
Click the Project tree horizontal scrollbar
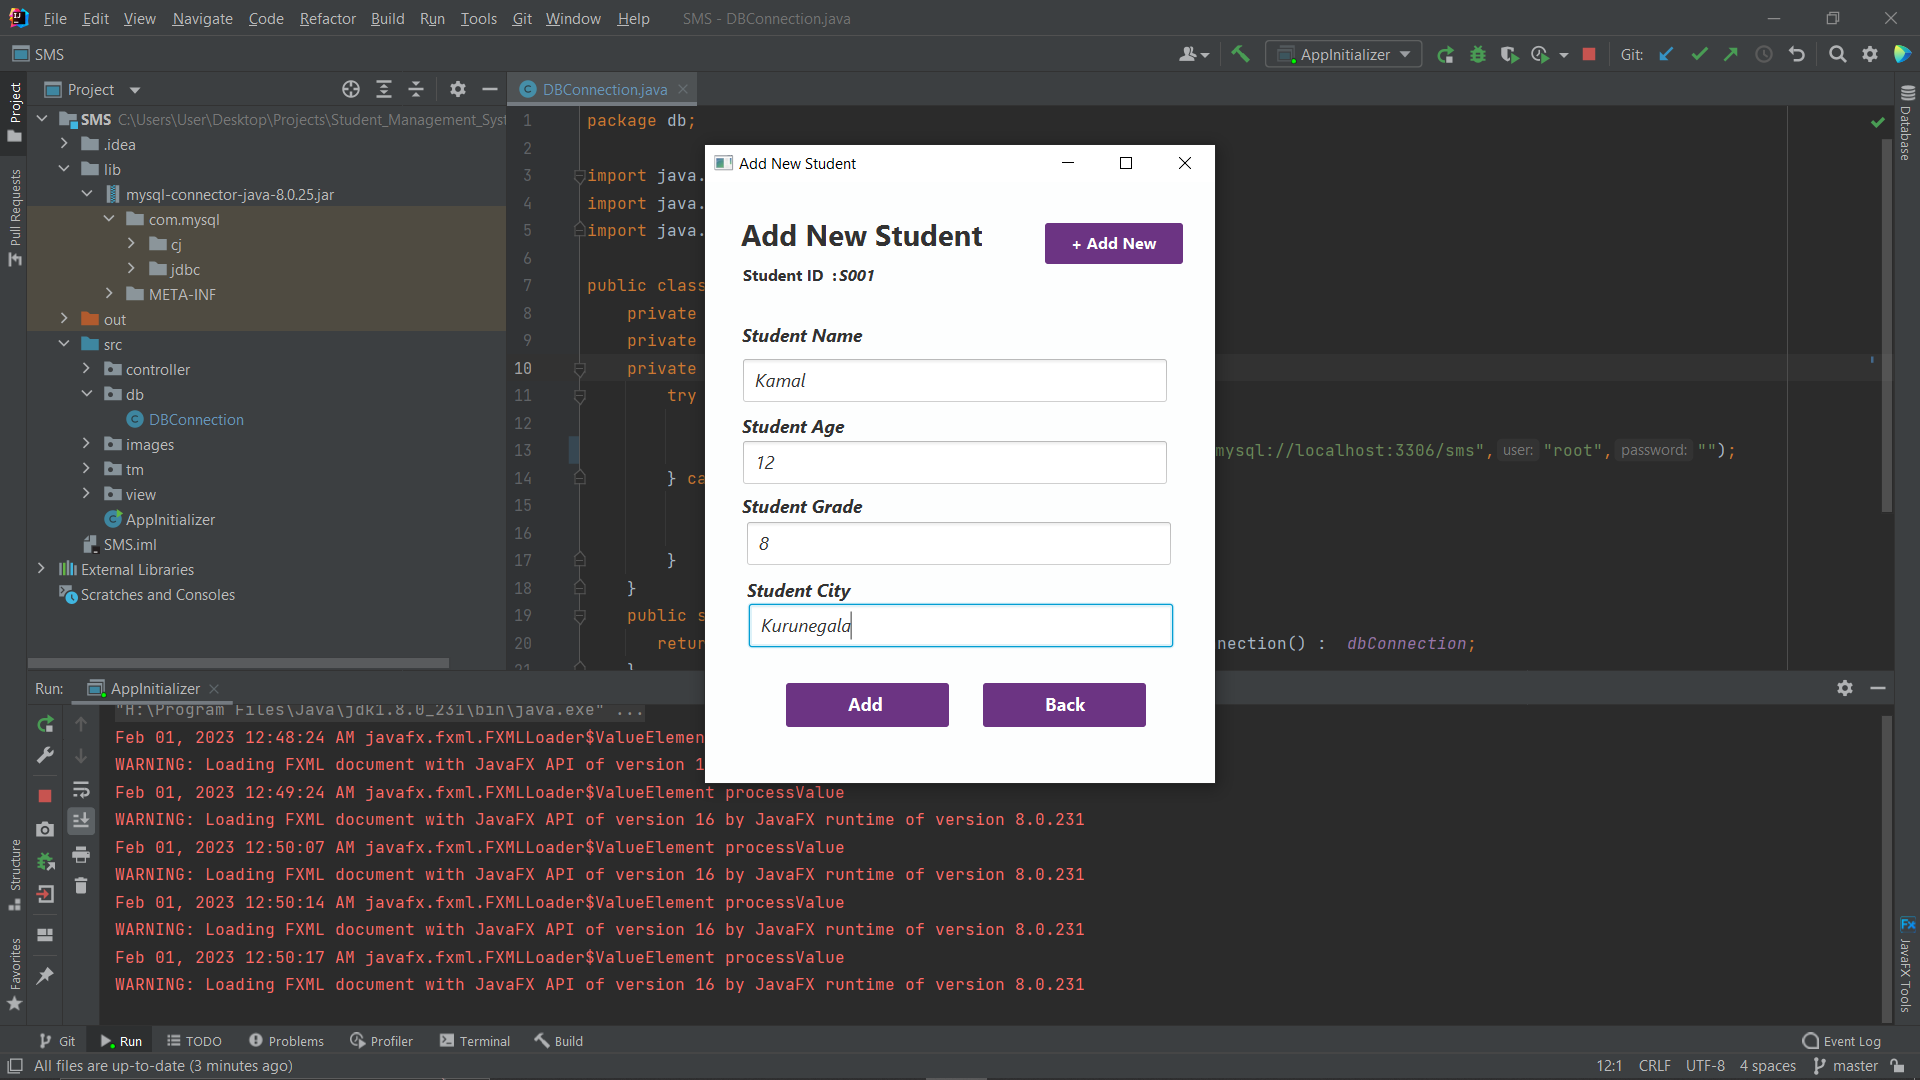point(238,662)
